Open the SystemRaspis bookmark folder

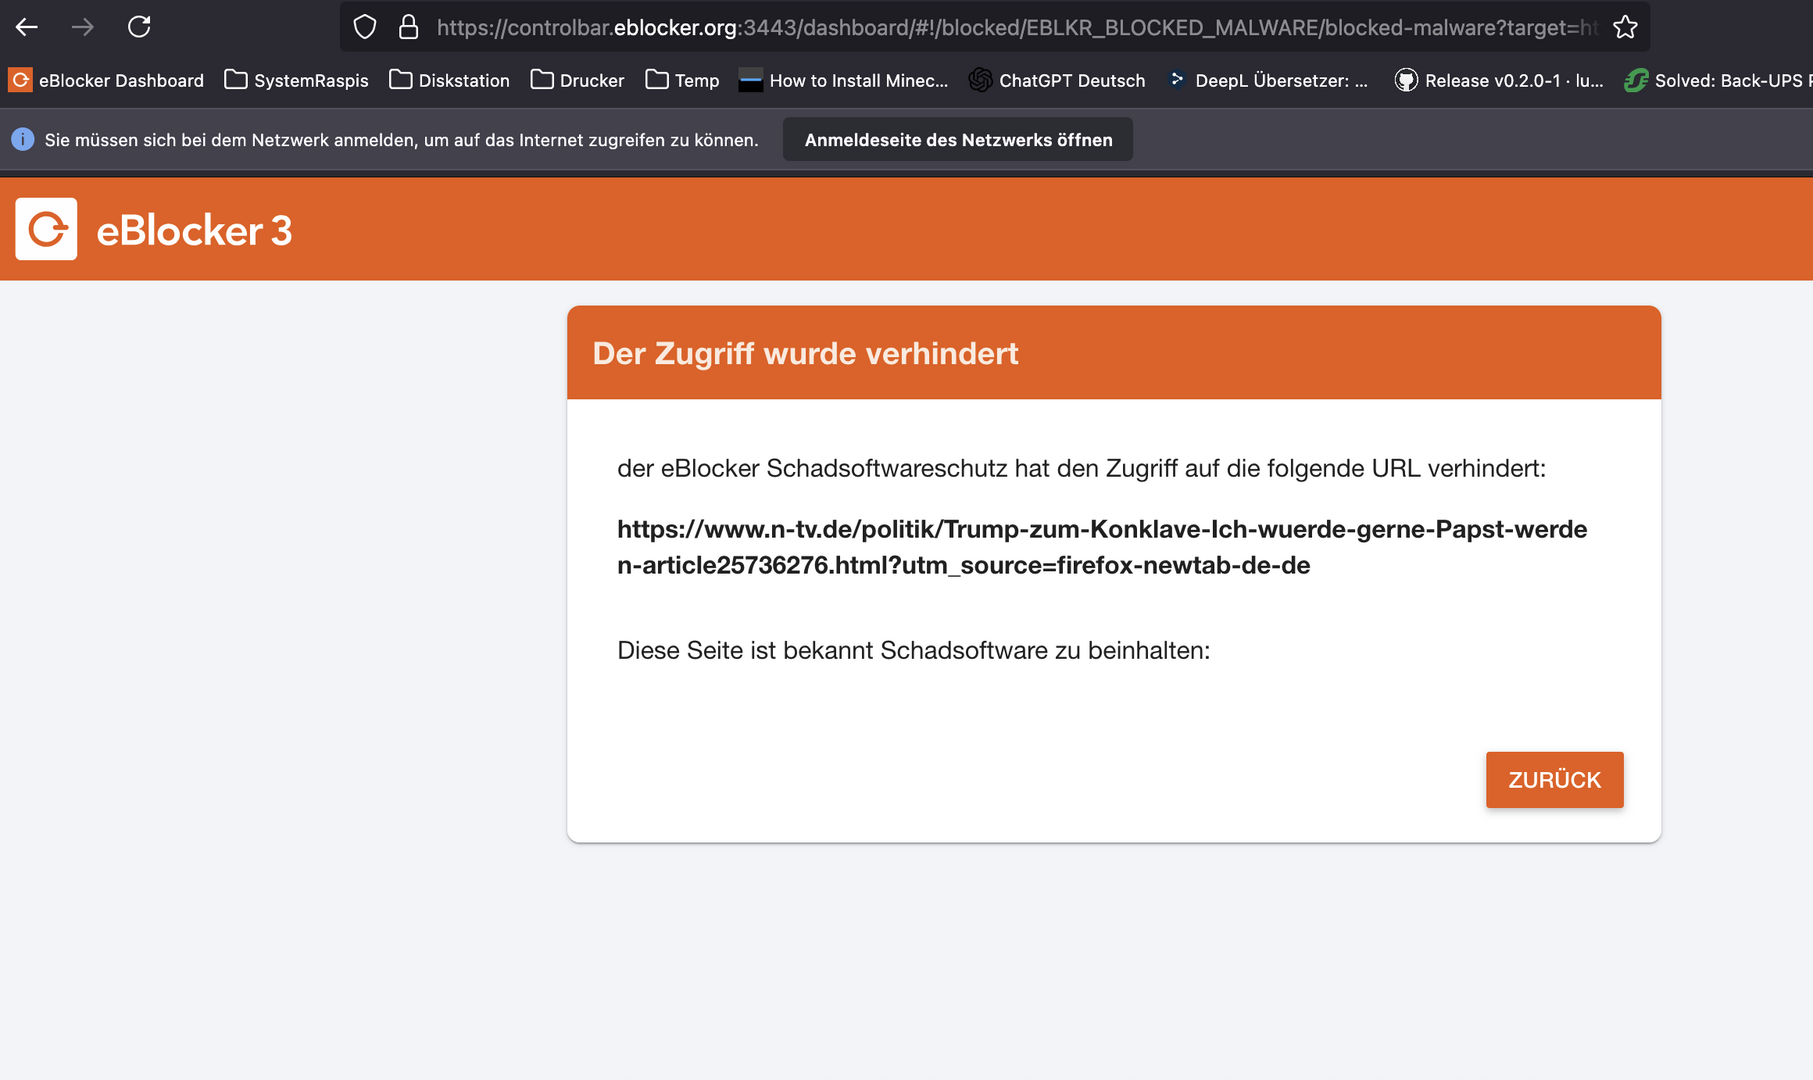(296, 80)
